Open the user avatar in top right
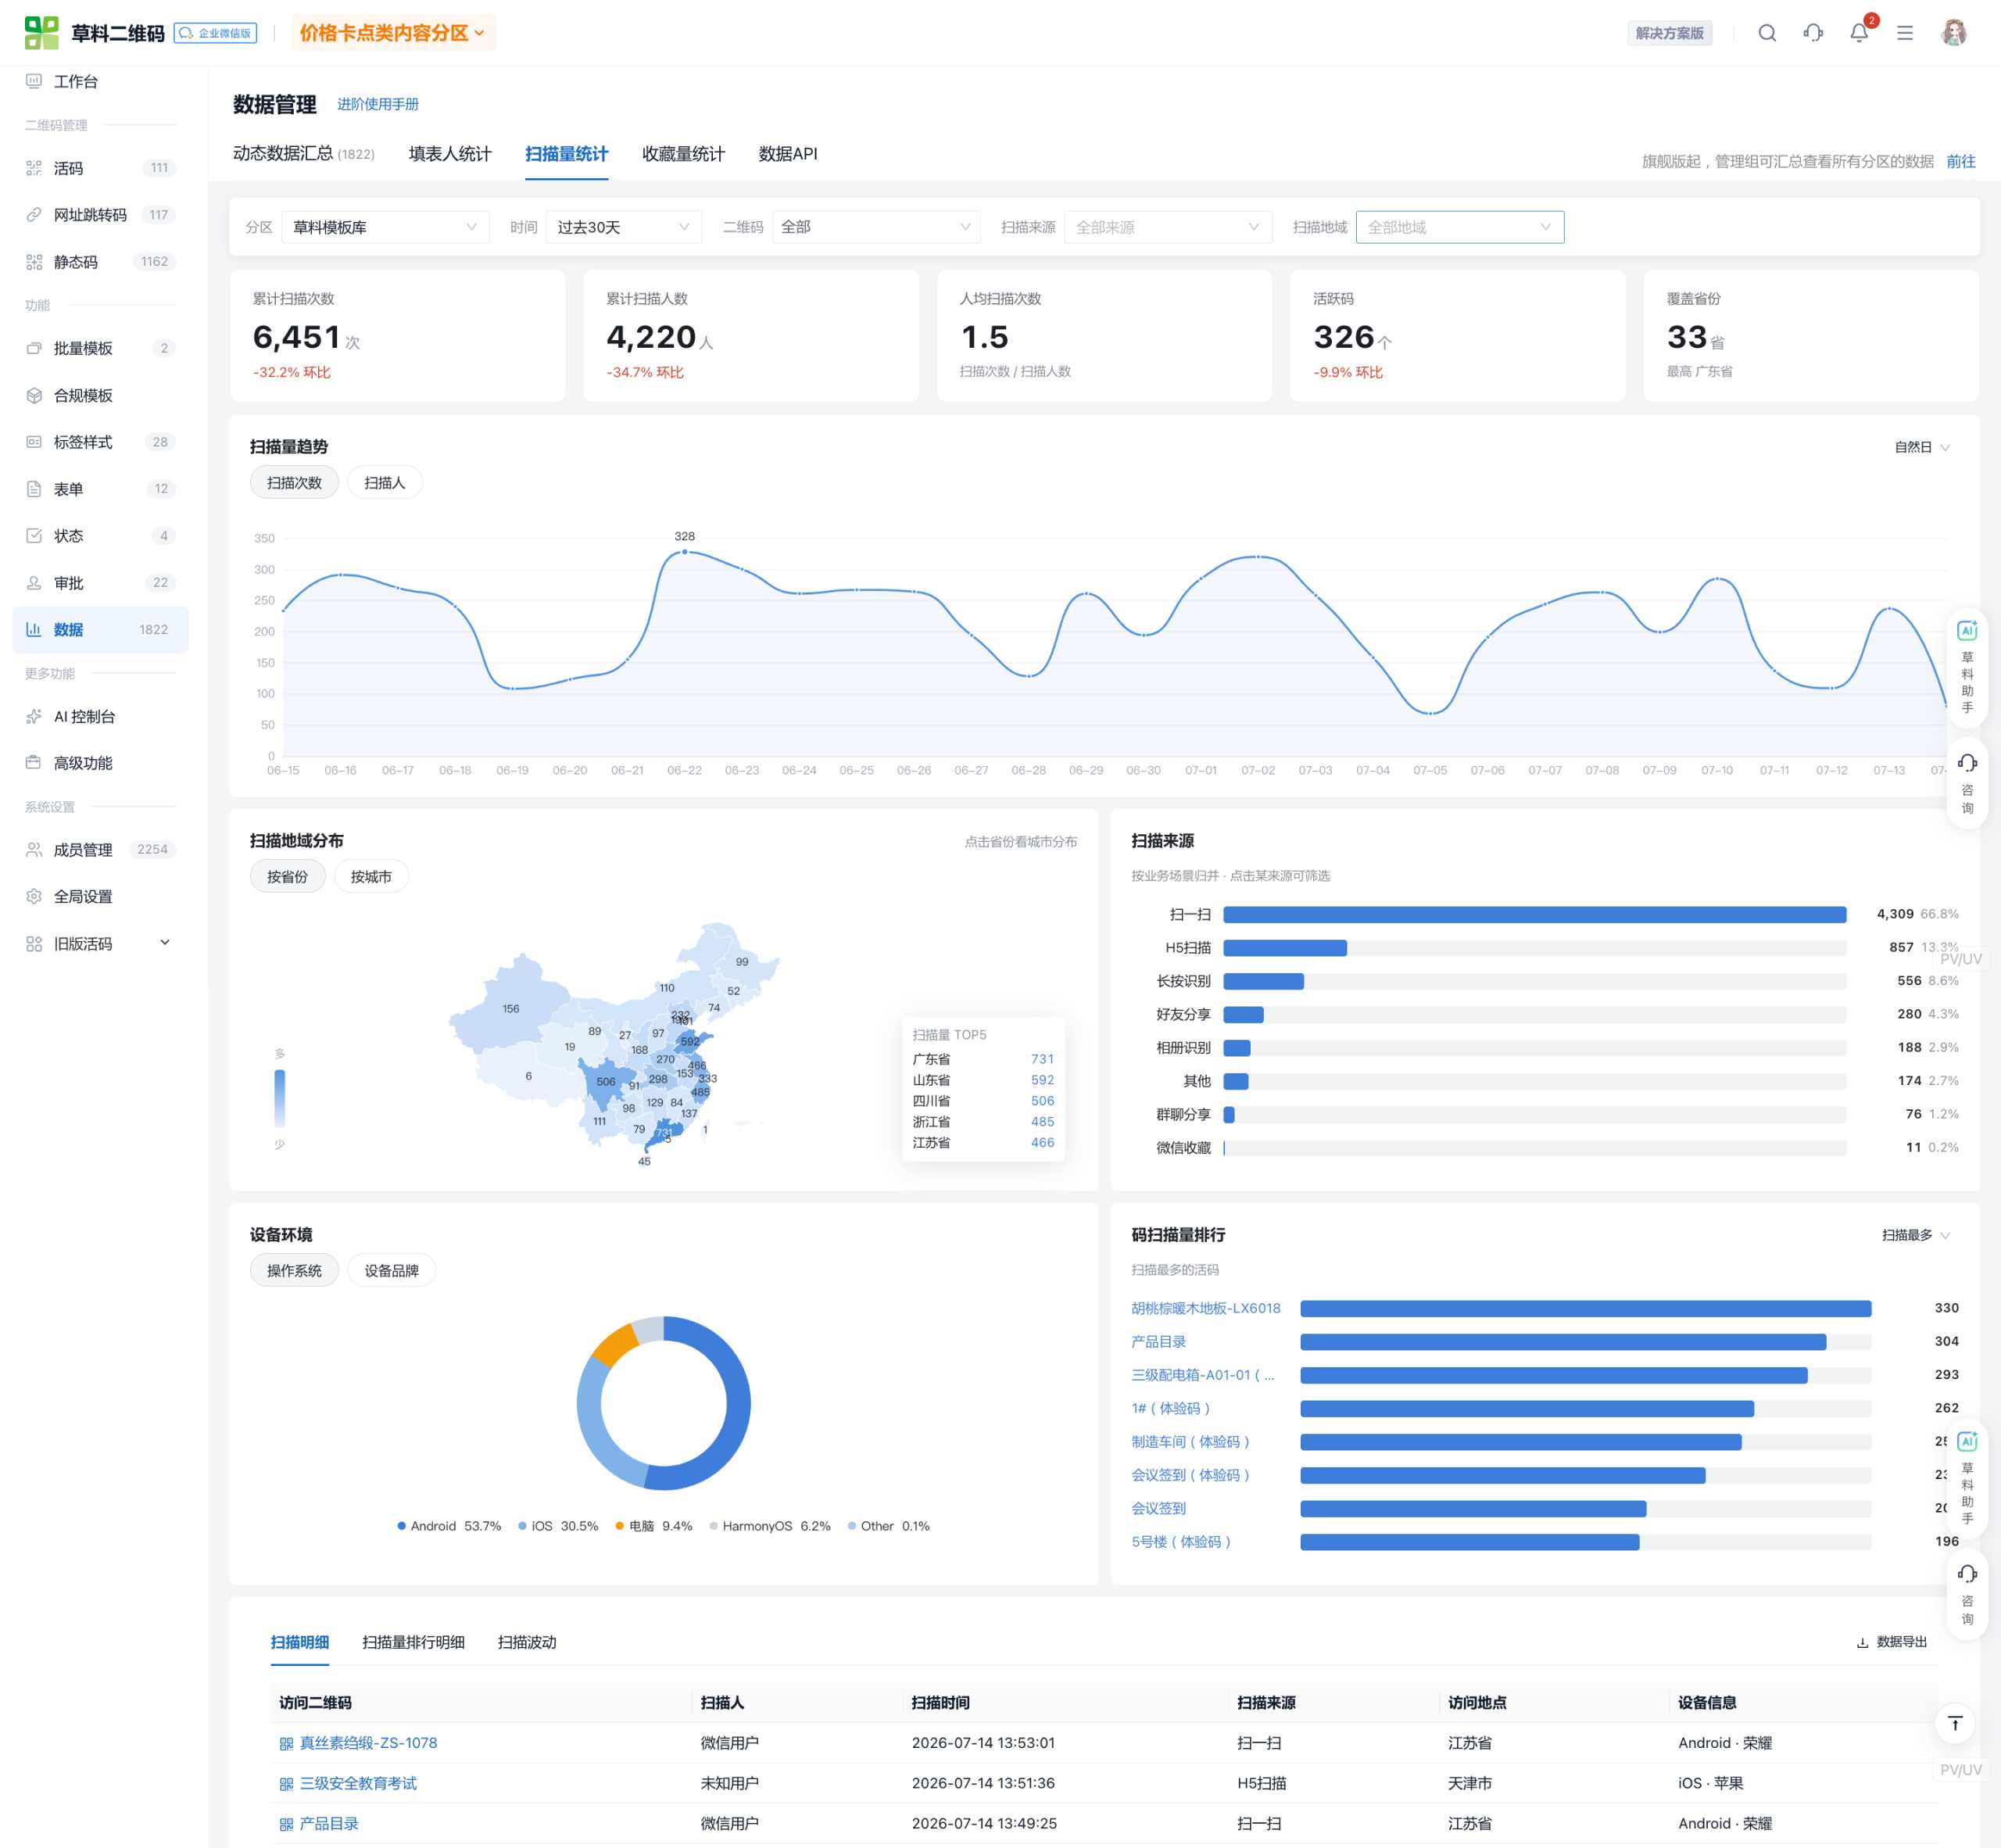Screen dimensions: 2001x1848 pos(1953,33)
